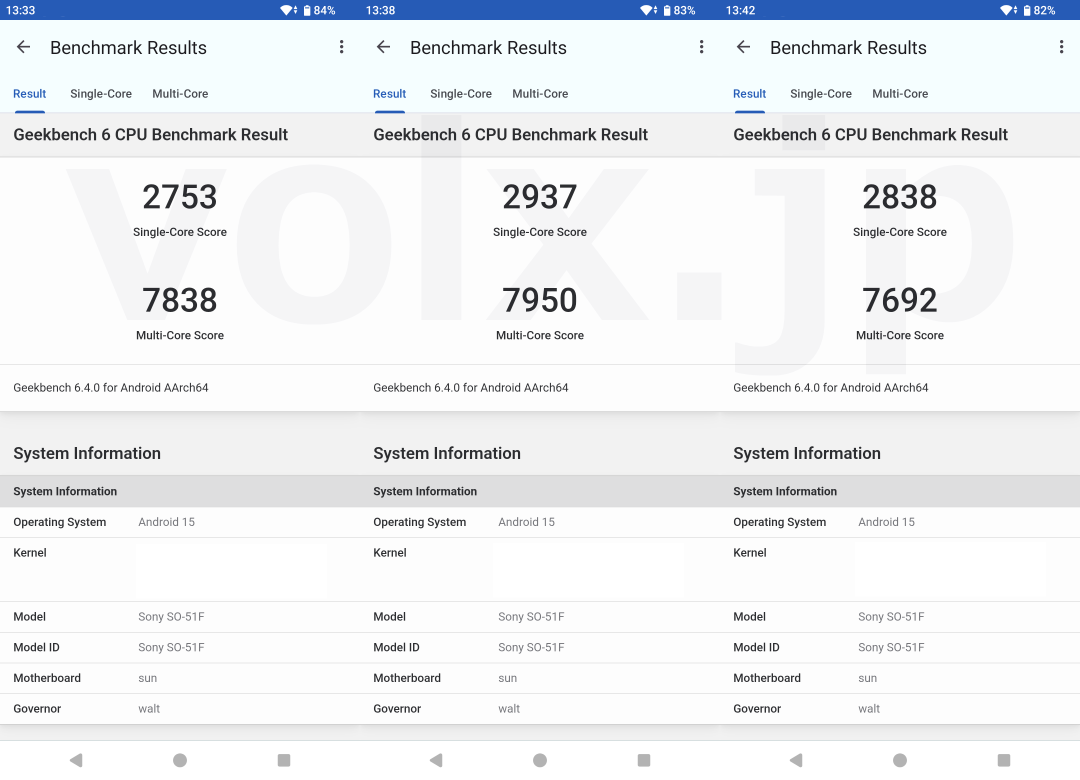Tap the battery icon showing 84%
The width and height of the screenshot is (1080, 780).
pos(307,10)
